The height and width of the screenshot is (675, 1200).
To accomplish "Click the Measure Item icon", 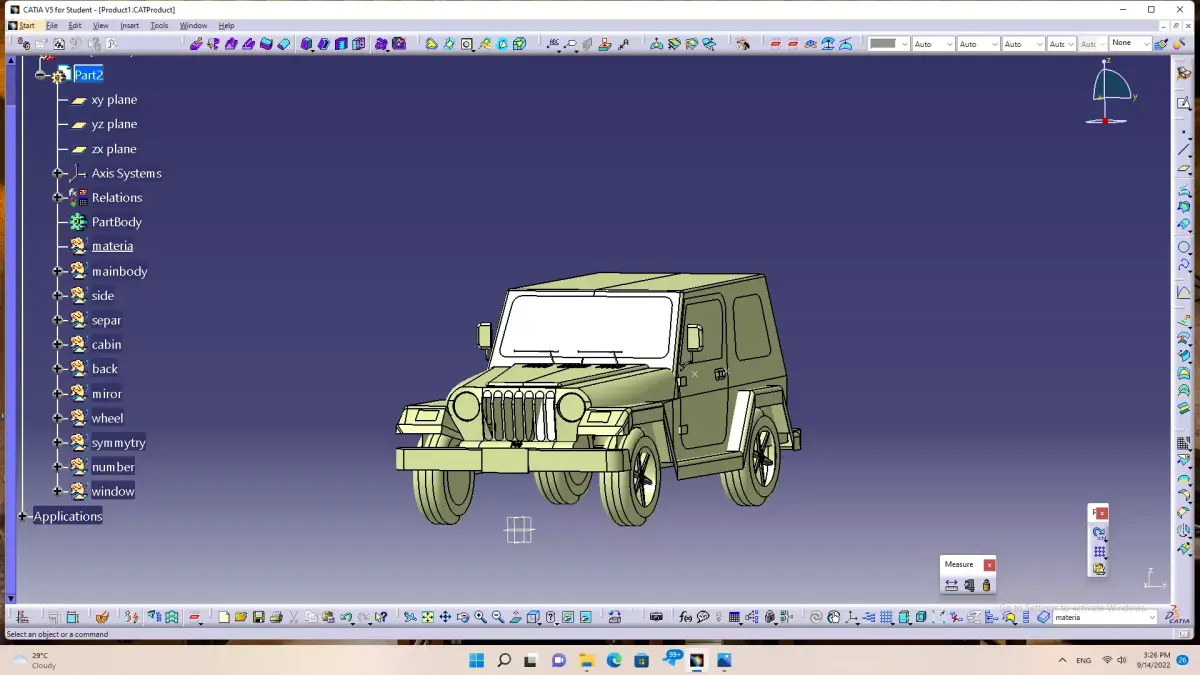I will pyautogui.click(x=969, y=585).
